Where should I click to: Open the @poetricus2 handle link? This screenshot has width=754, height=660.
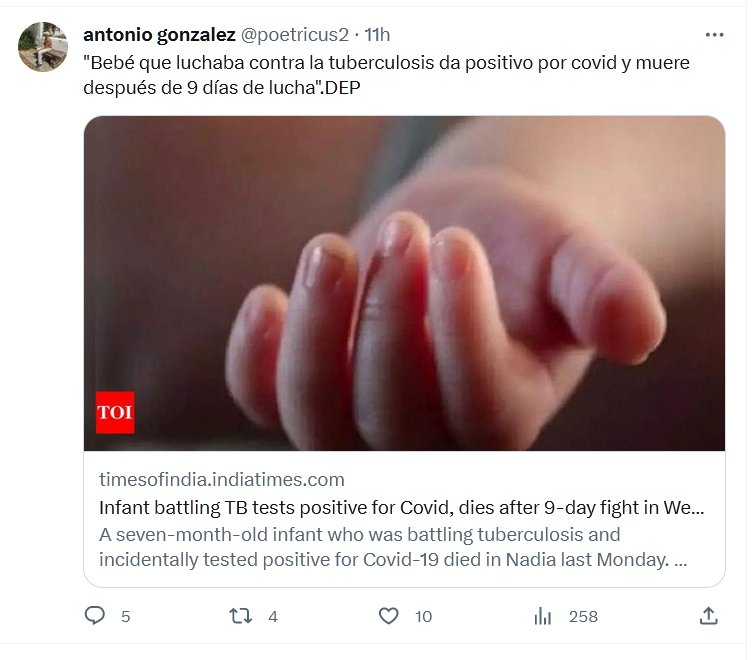tap(295, 35)
